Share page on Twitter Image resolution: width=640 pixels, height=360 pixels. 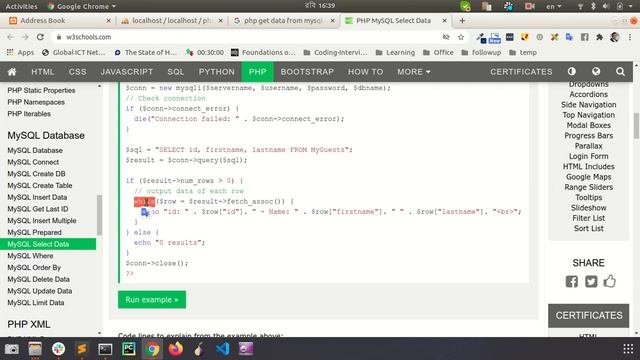pyautogui.click(x=591, y=281)
